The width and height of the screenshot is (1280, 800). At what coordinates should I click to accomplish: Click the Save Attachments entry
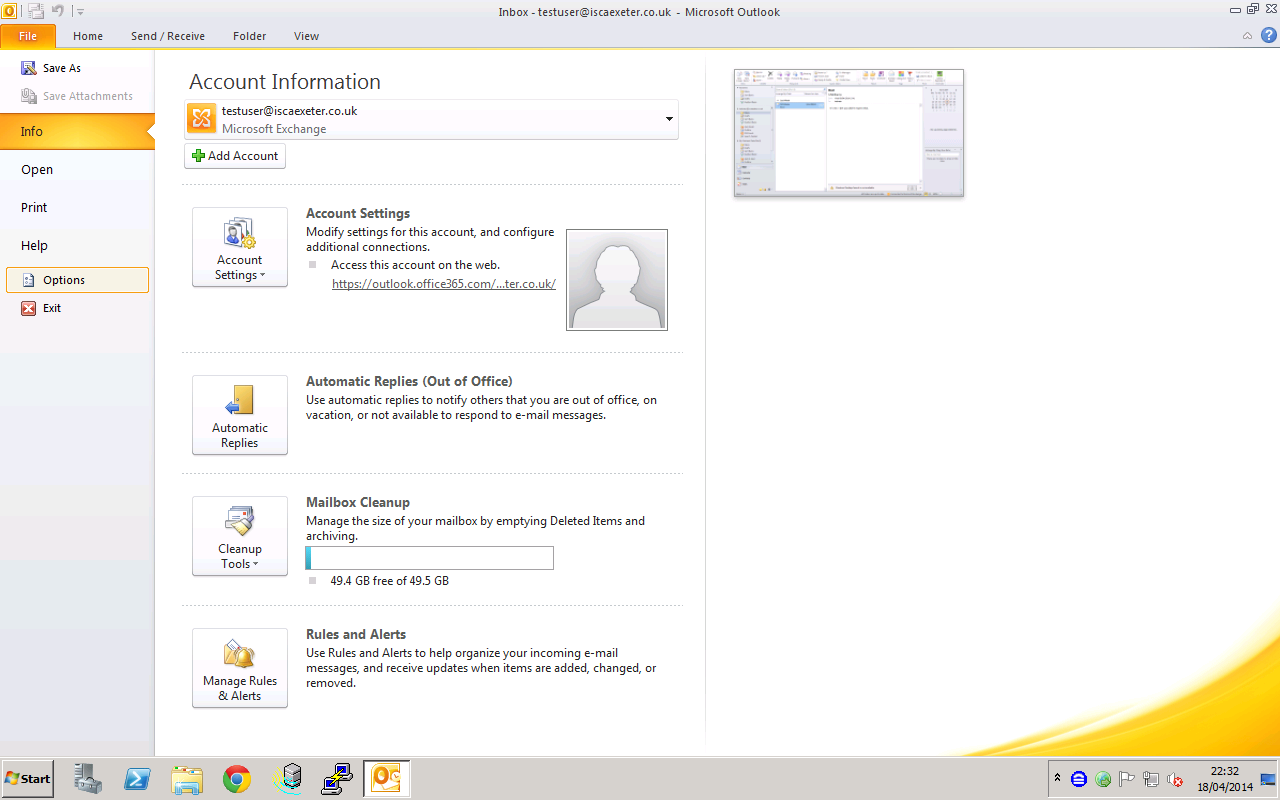point(77,96)
